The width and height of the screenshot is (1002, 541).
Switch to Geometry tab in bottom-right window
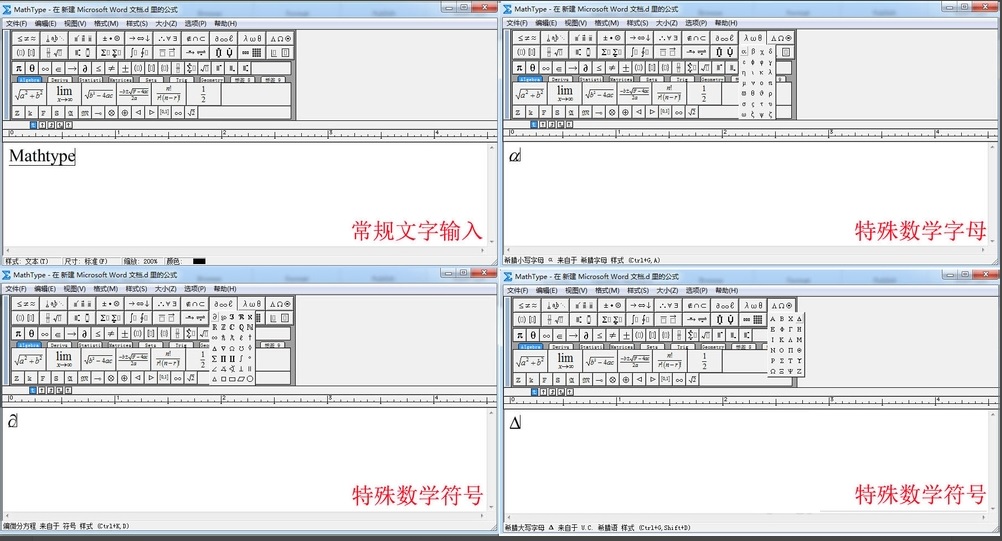point(713,347)
